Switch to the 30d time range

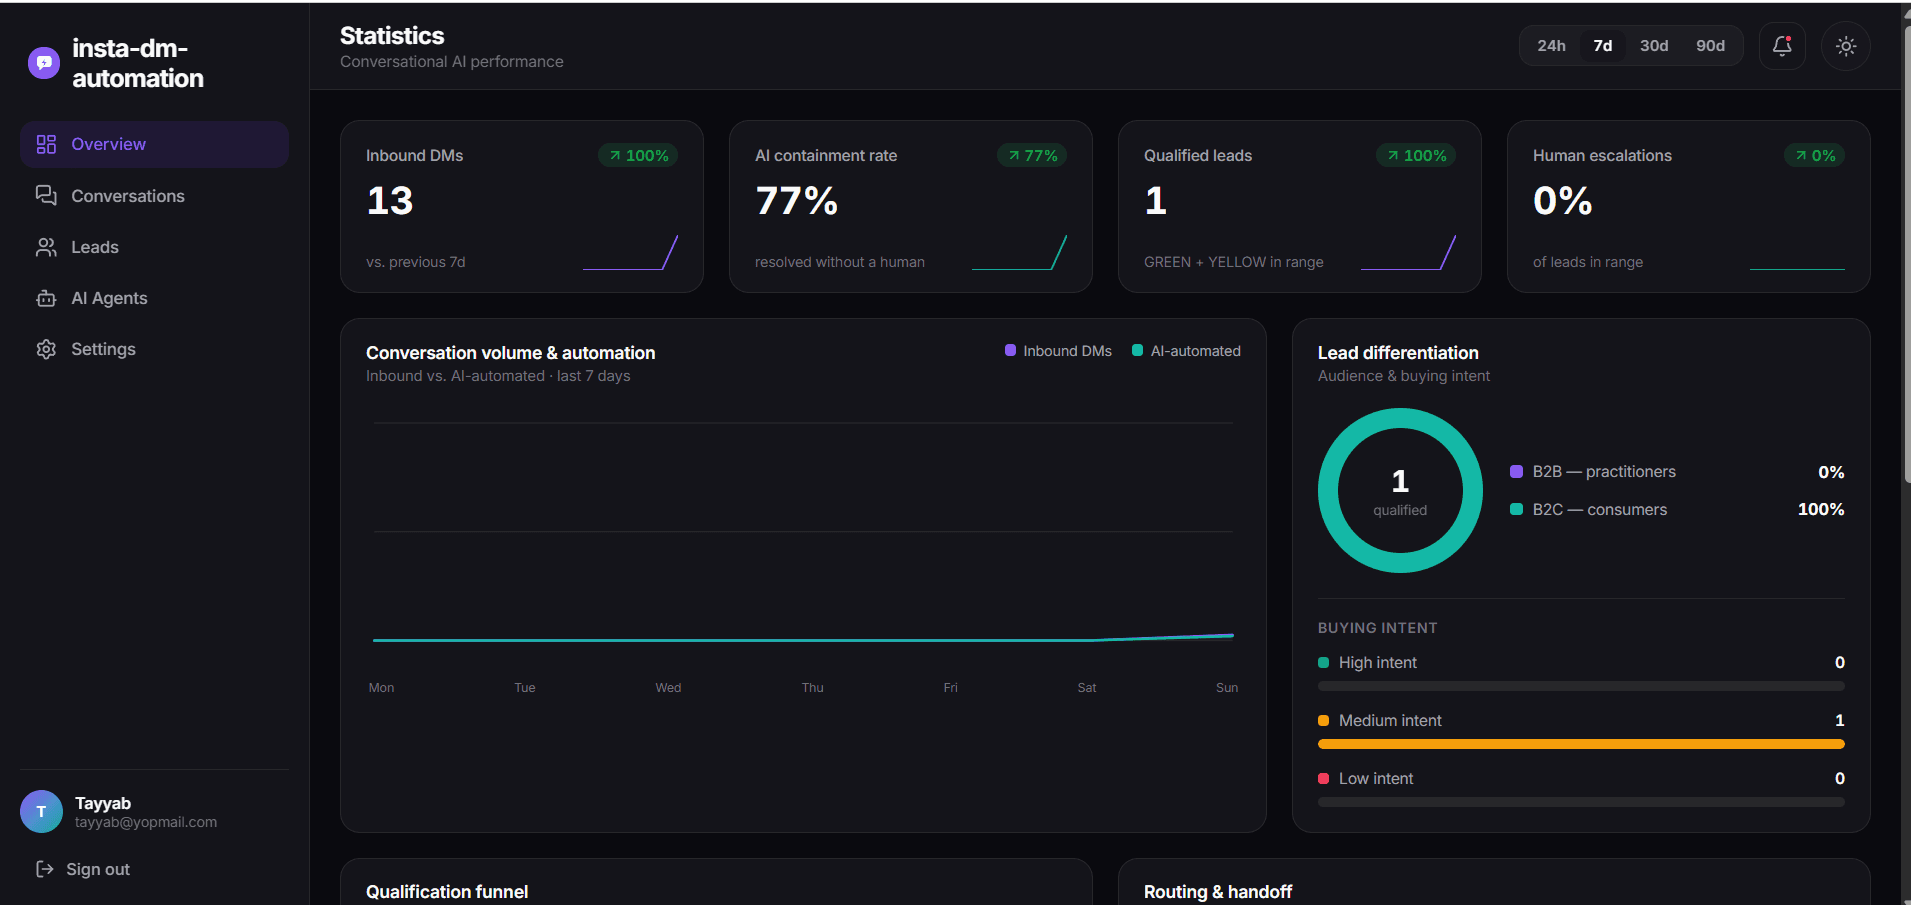click(x=1654, y=46)
